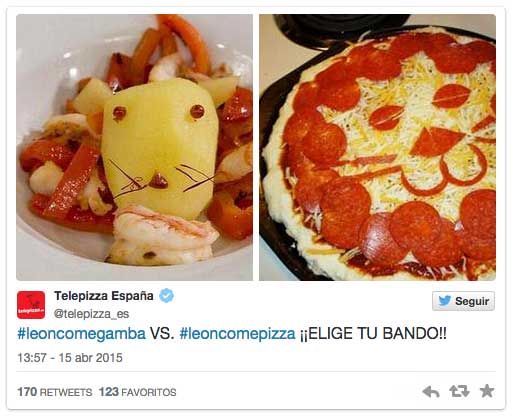Viewport: 512px width, 417px height.
Task: Click the 13:57 - 15 abr 2015 timestamp
Action: coord(70,358)
